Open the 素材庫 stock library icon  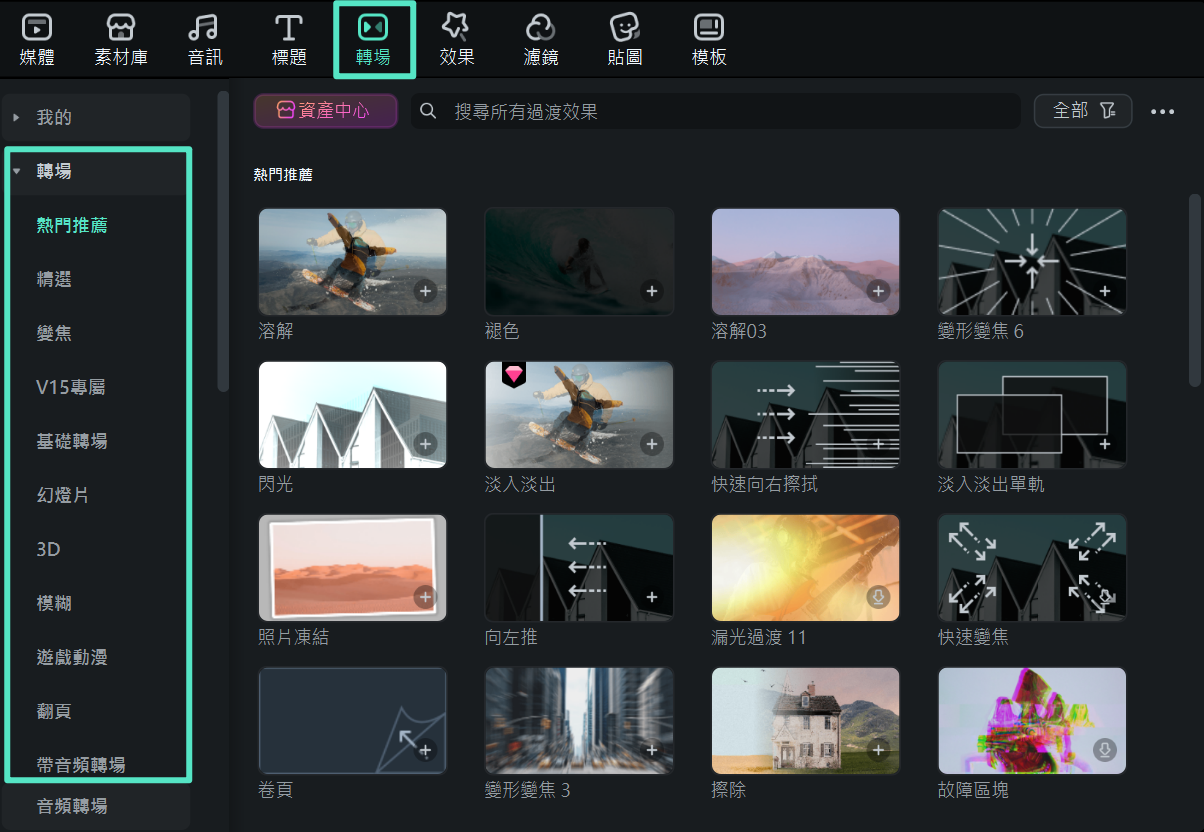point(121,28)
